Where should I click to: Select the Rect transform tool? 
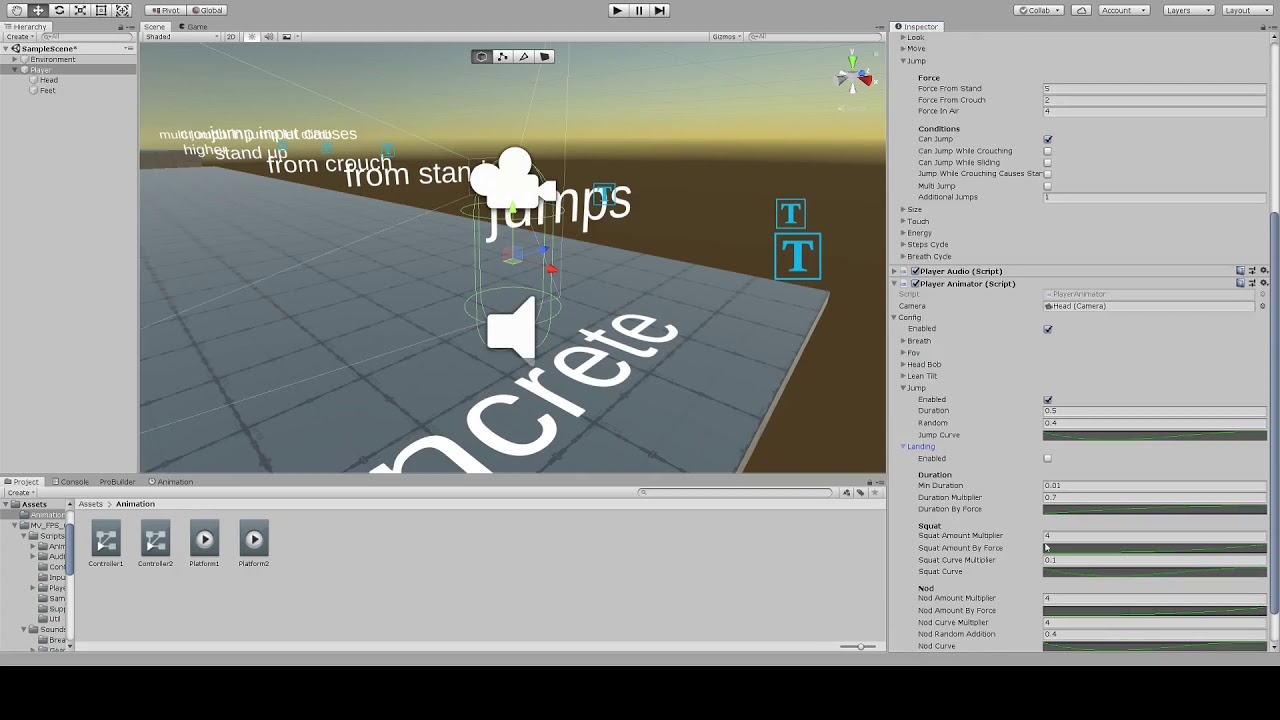(x=101, y=10)
